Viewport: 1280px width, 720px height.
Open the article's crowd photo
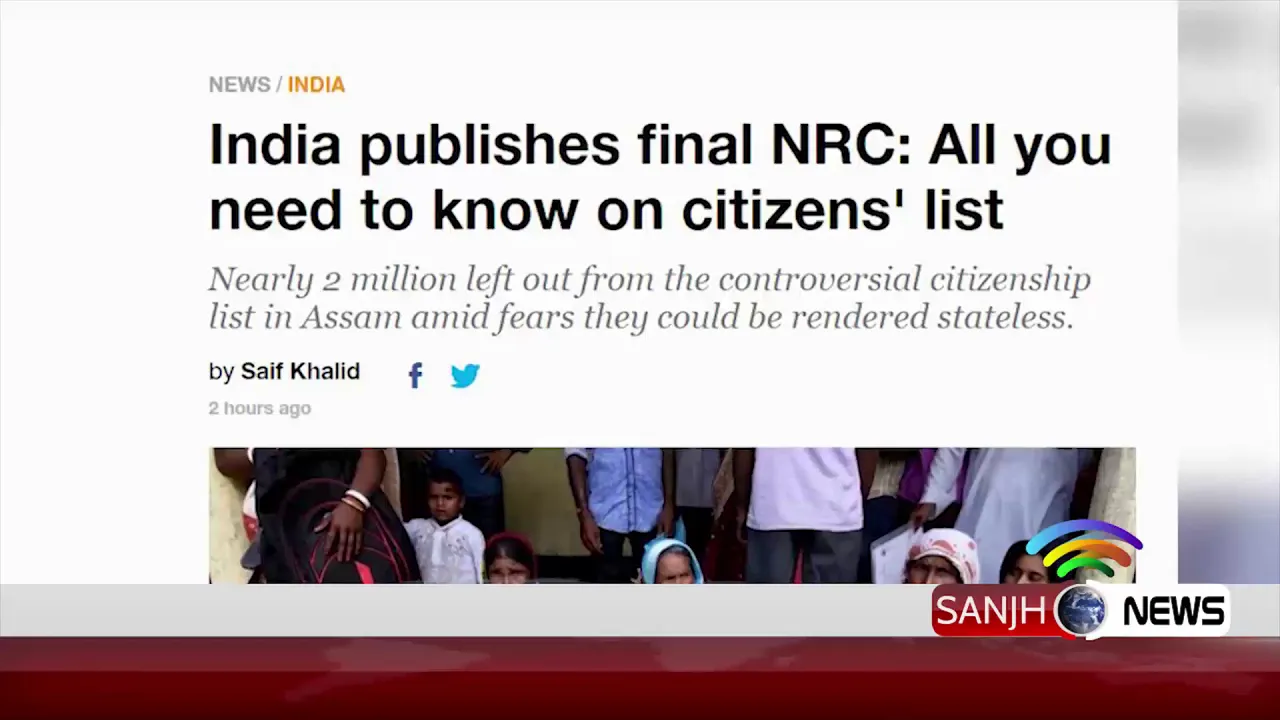(672, 516)
